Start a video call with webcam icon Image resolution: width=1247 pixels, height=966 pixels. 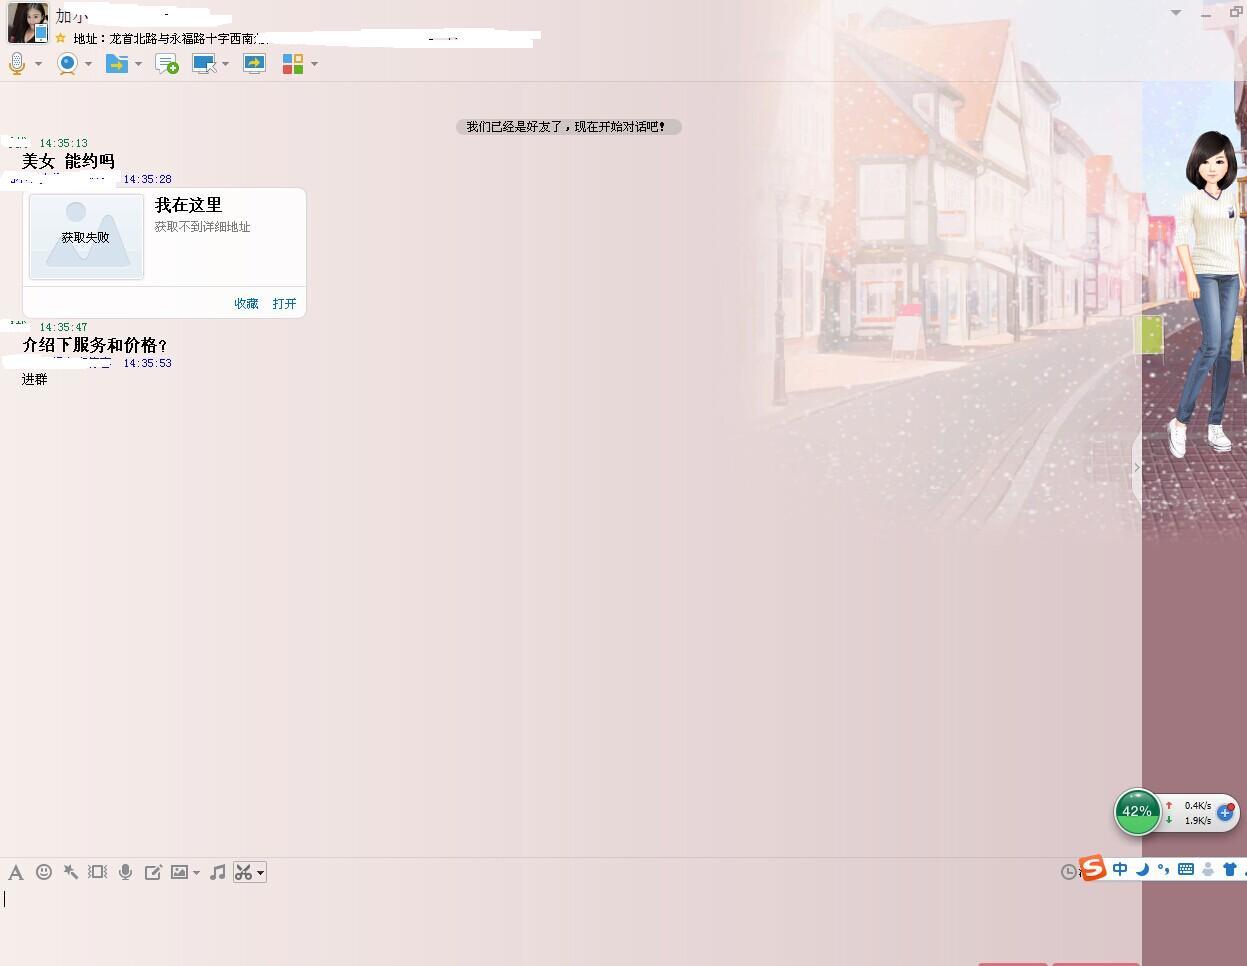67,64
